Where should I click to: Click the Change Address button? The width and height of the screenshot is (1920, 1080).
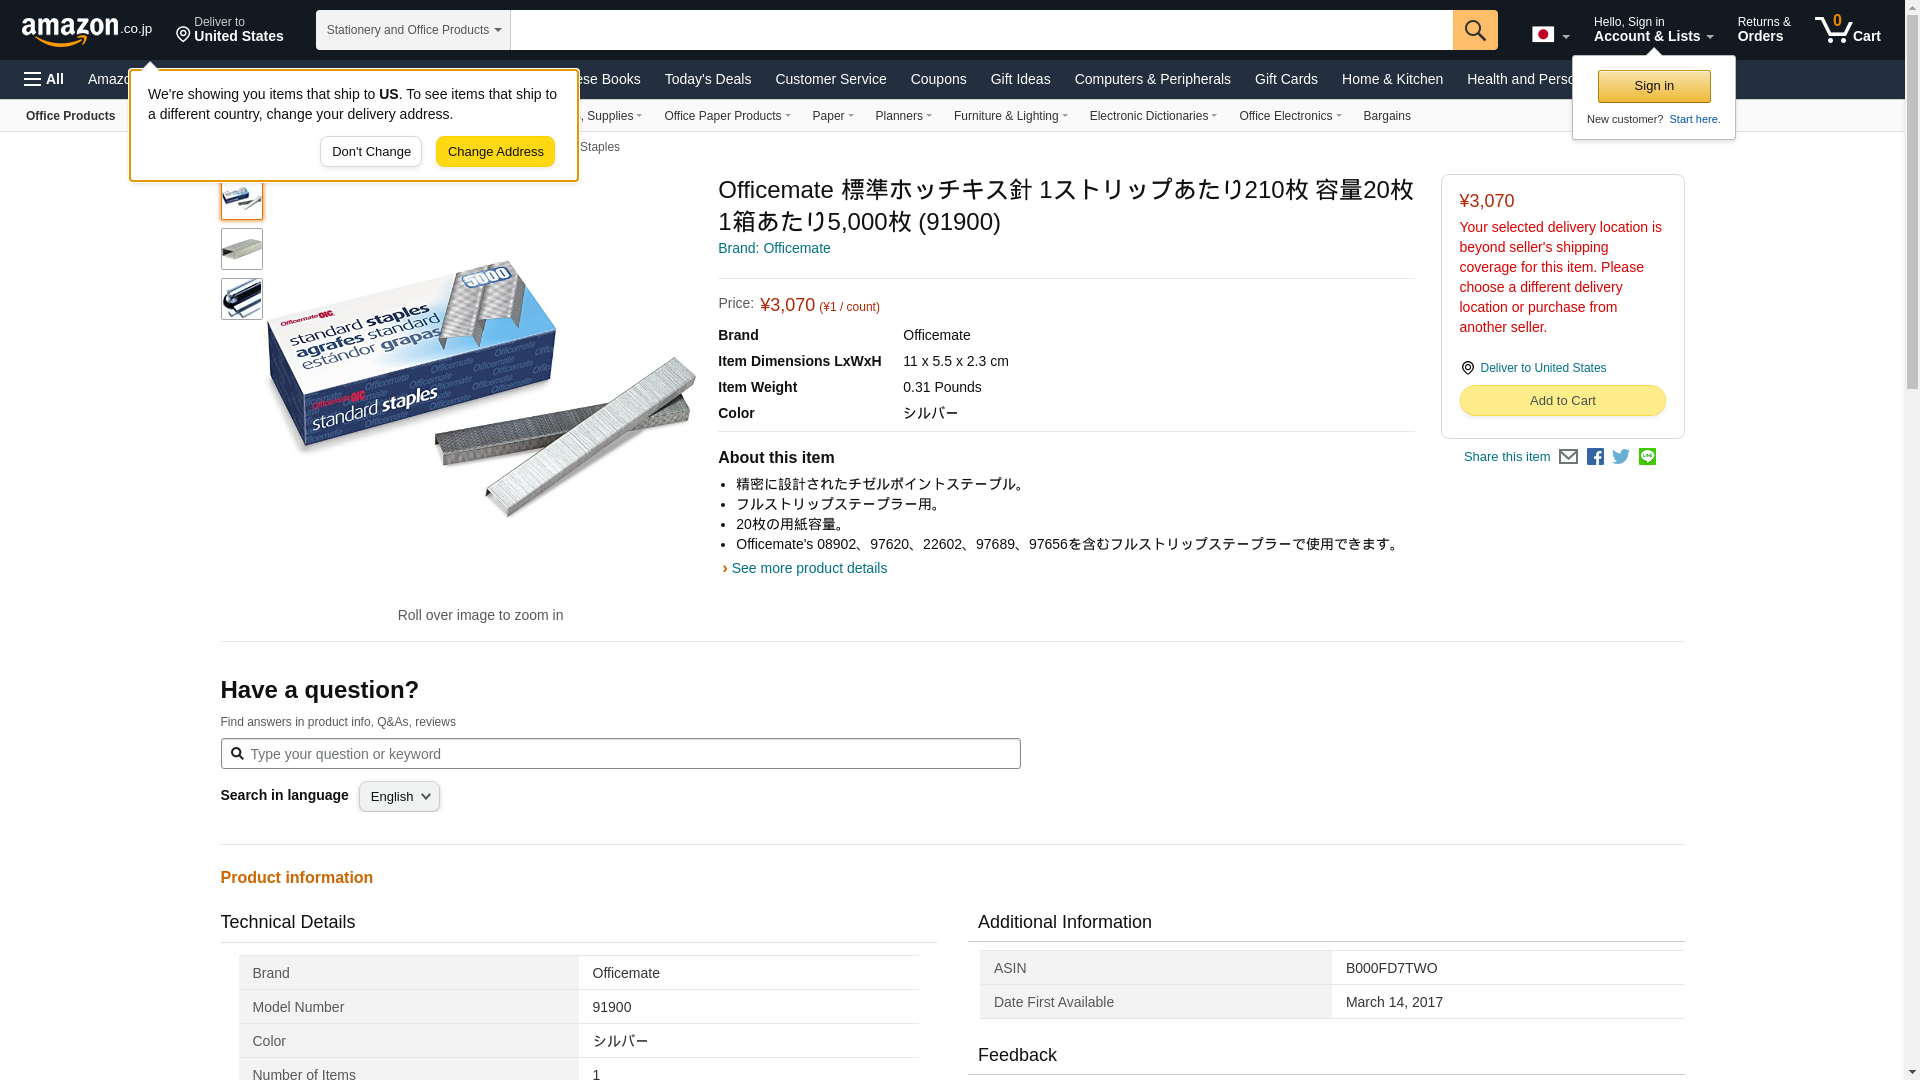tap(495, 152)
